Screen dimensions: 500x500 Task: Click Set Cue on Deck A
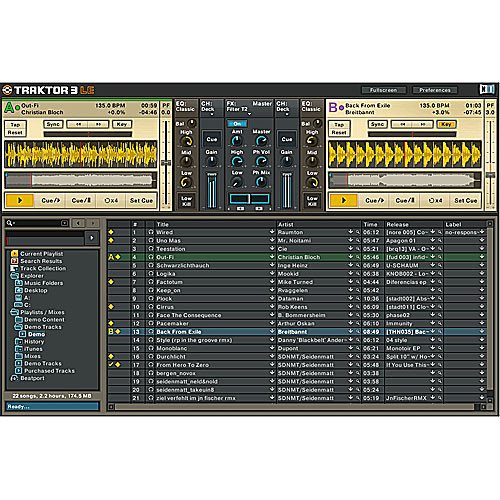click(141, 200)
